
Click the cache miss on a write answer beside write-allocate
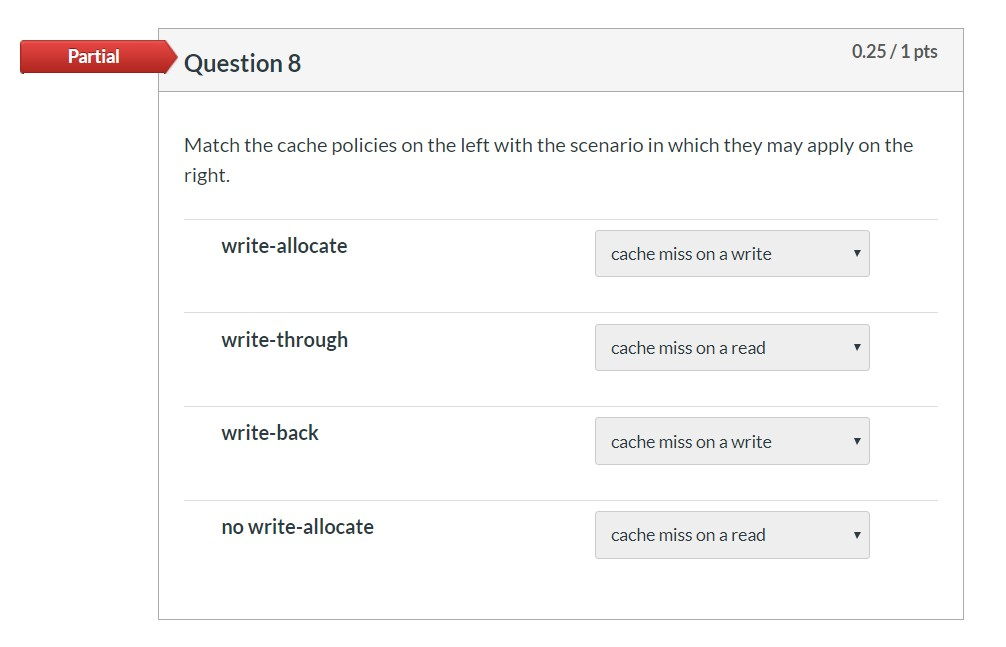click(691, 254)
